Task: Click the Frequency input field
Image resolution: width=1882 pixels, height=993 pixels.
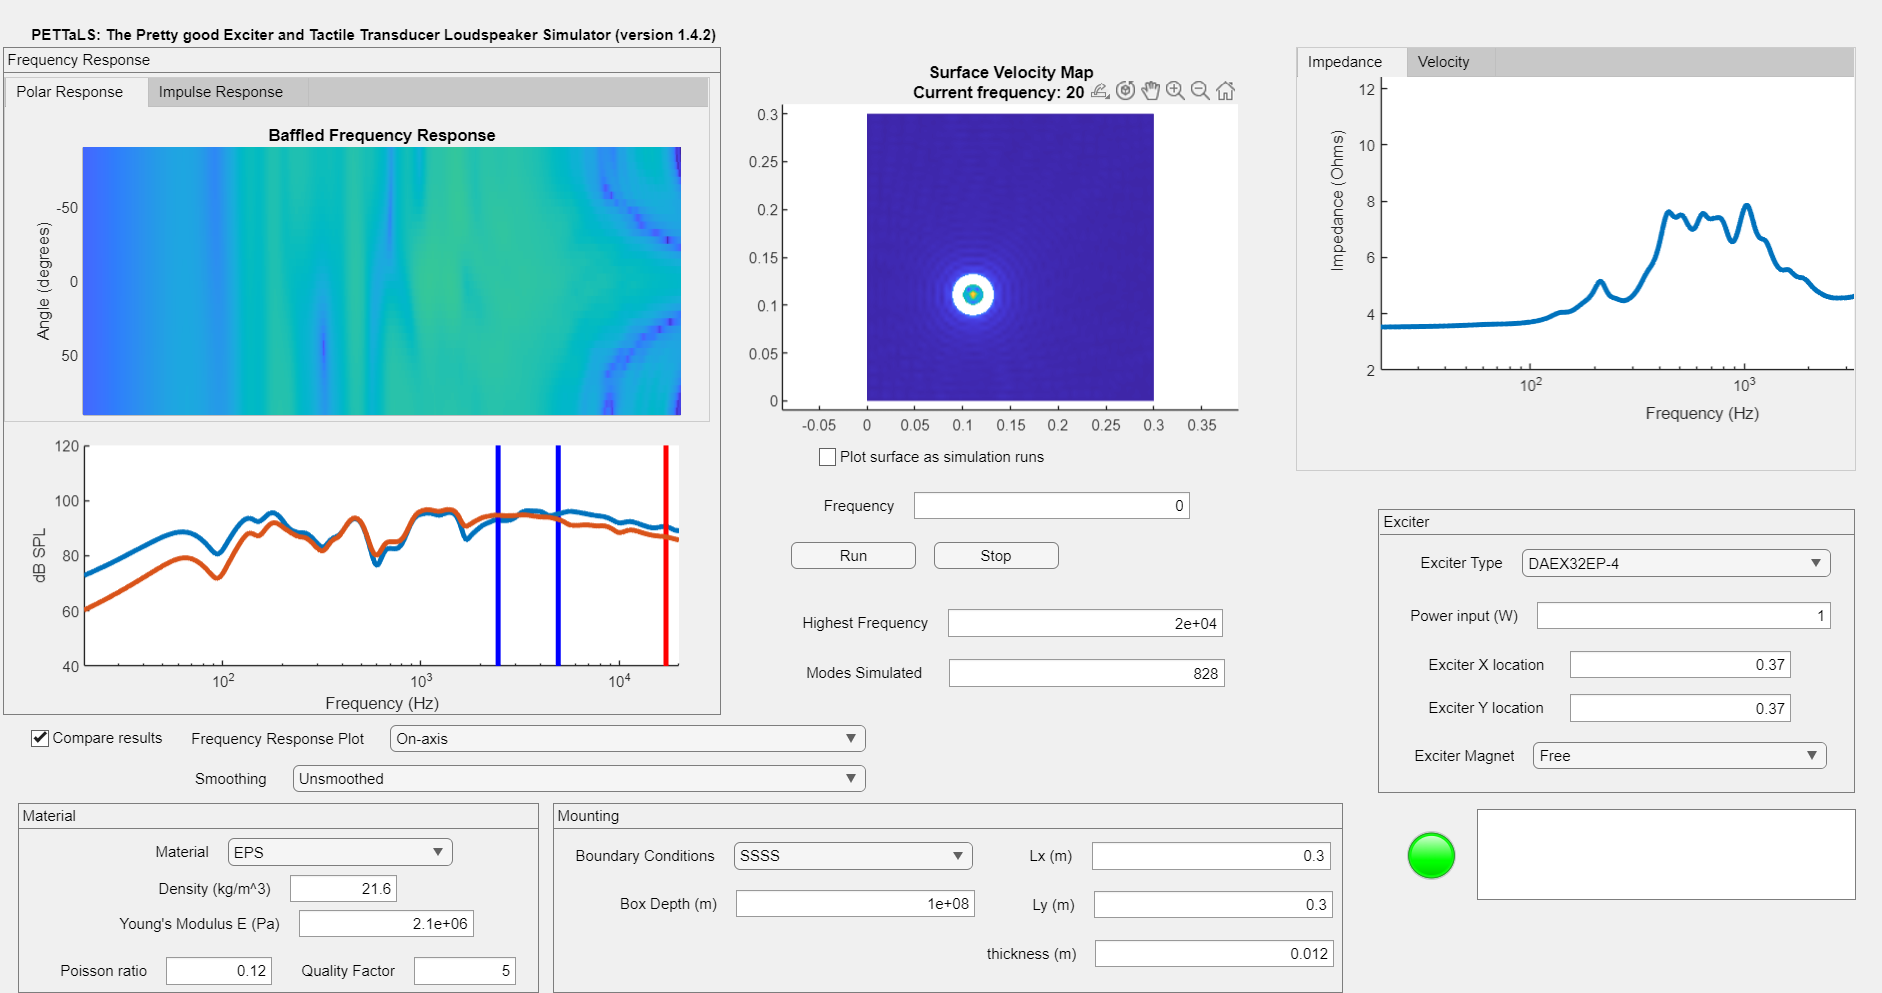Action: (1052, 506)
